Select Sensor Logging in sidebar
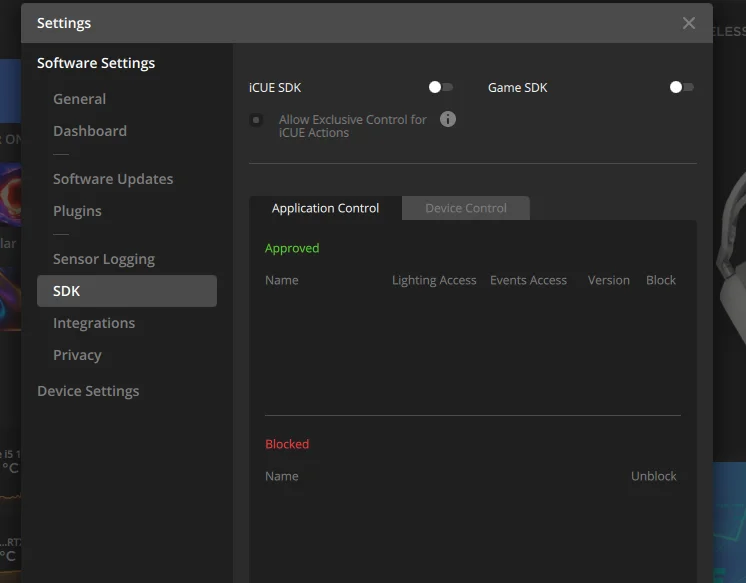This screenshot has width=746, height=583. pyautogui.click(x=104, y=259)
